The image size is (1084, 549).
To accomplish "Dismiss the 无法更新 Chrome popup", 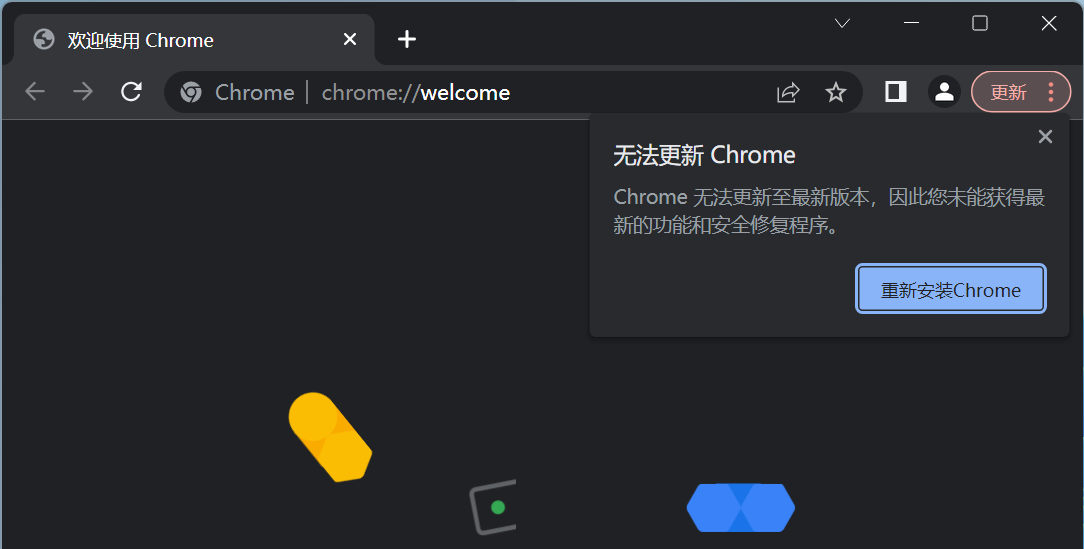I will [x=1045, y=137].
